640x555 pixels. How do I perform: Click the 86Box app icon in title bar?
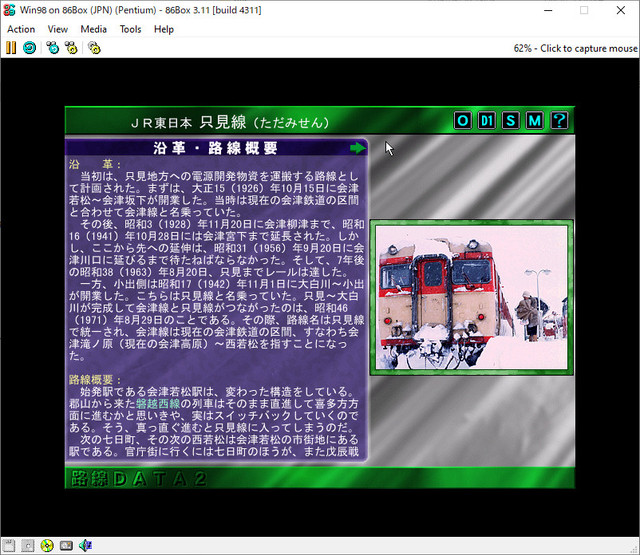9,10
